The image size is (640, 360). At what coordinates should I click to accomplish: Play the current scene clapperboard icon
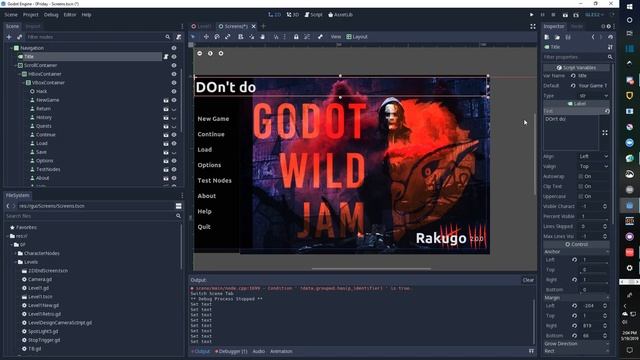point(565,15)
